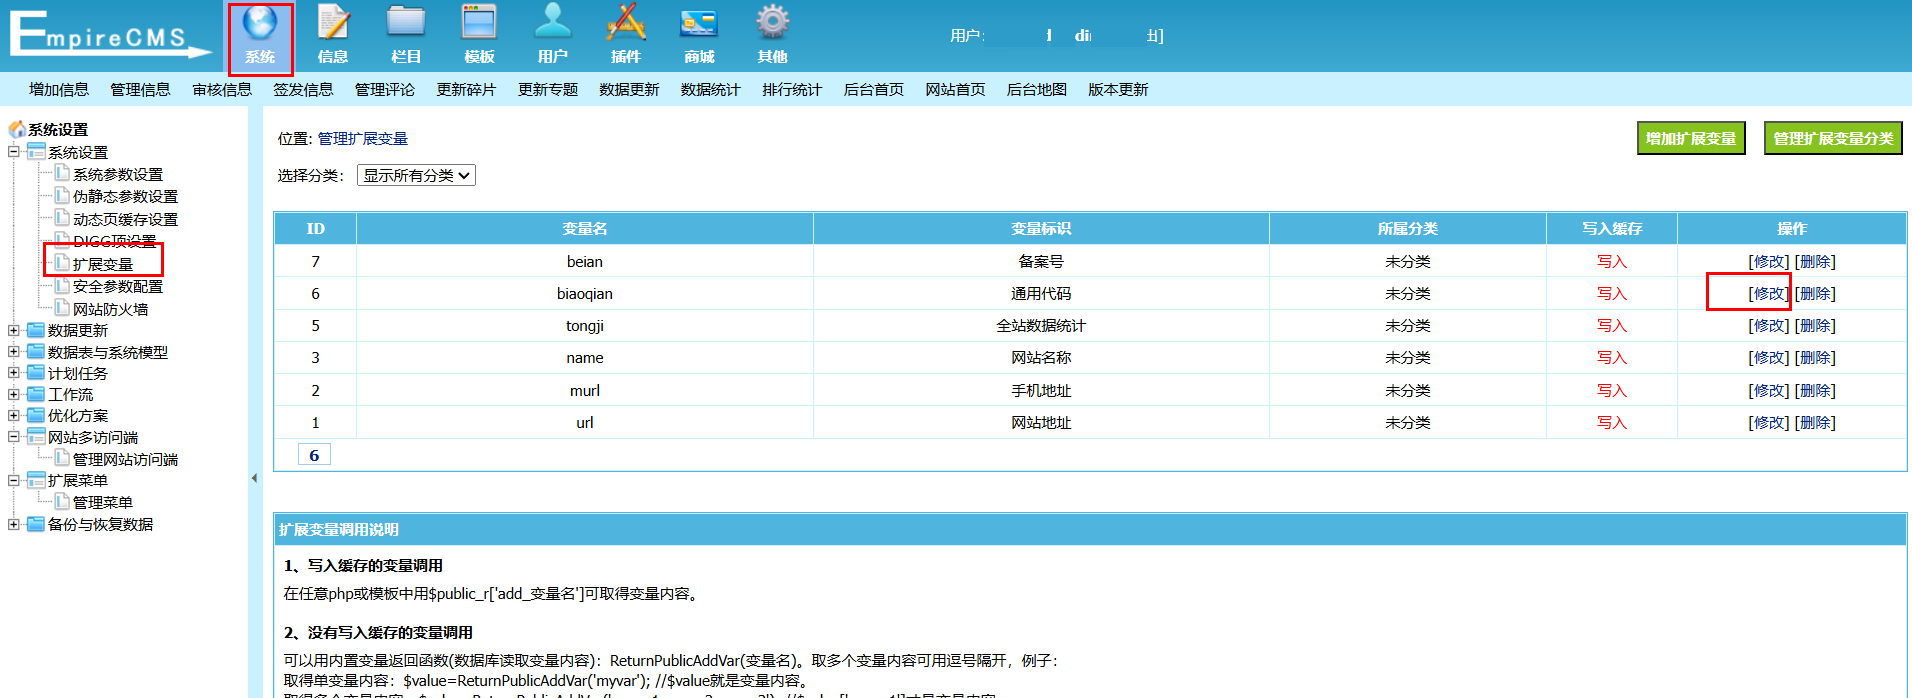Click the 系统 globe icon
Screen dimensions: 1912x698
pos(260,24)
